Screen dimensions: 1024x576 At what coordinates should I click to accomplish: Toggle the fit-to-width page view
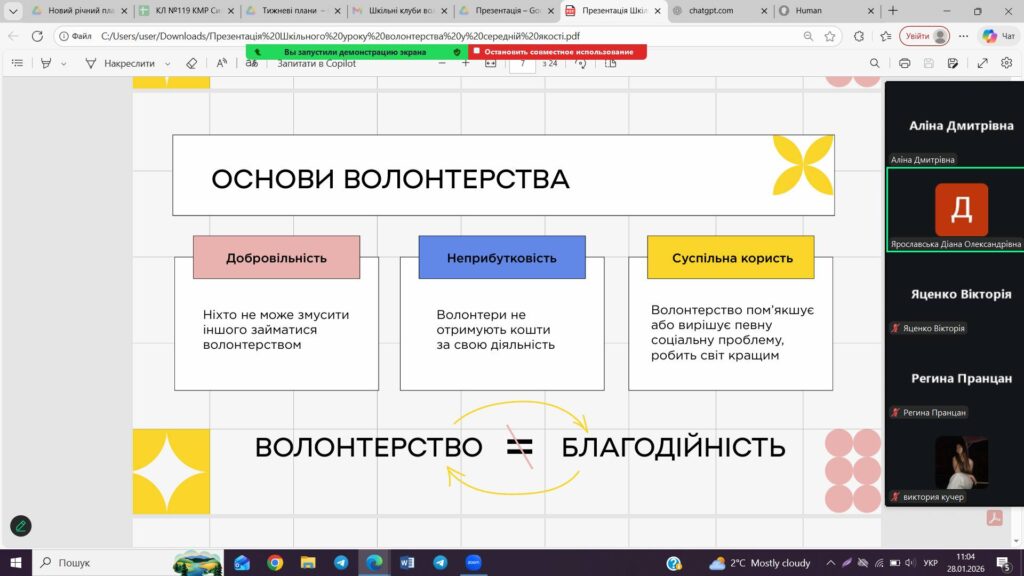[490, 63]
